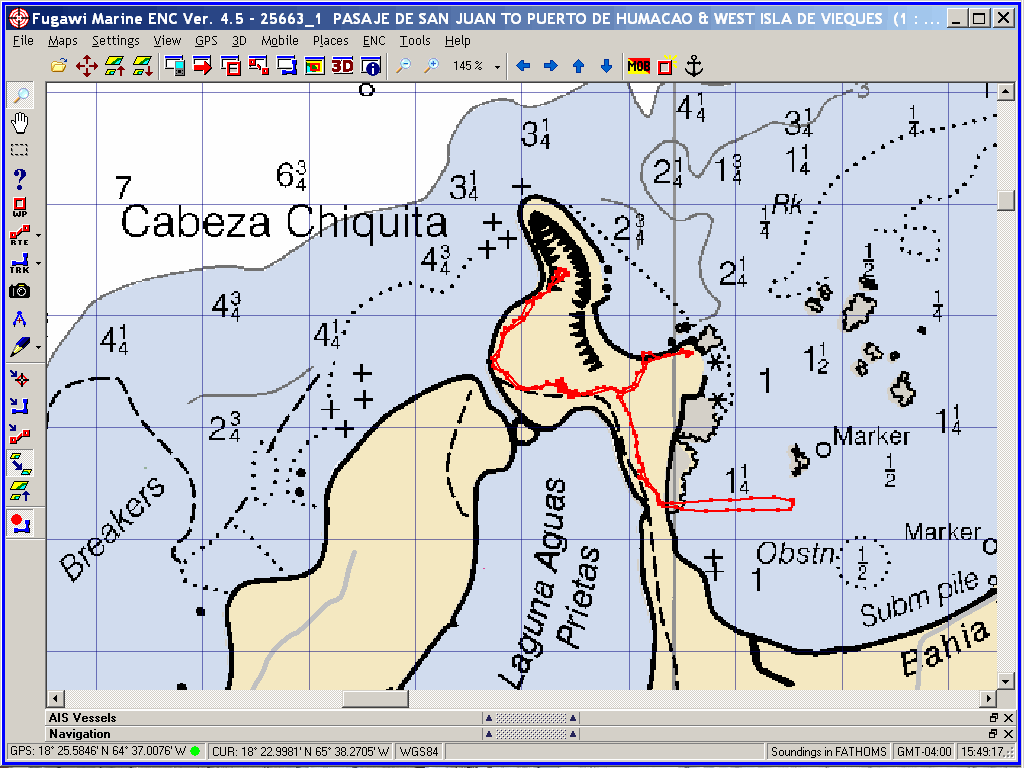The width and height of the screenshot is (1024, 768).
Task: Undock the Navigation panel
Action: (993, 734)
